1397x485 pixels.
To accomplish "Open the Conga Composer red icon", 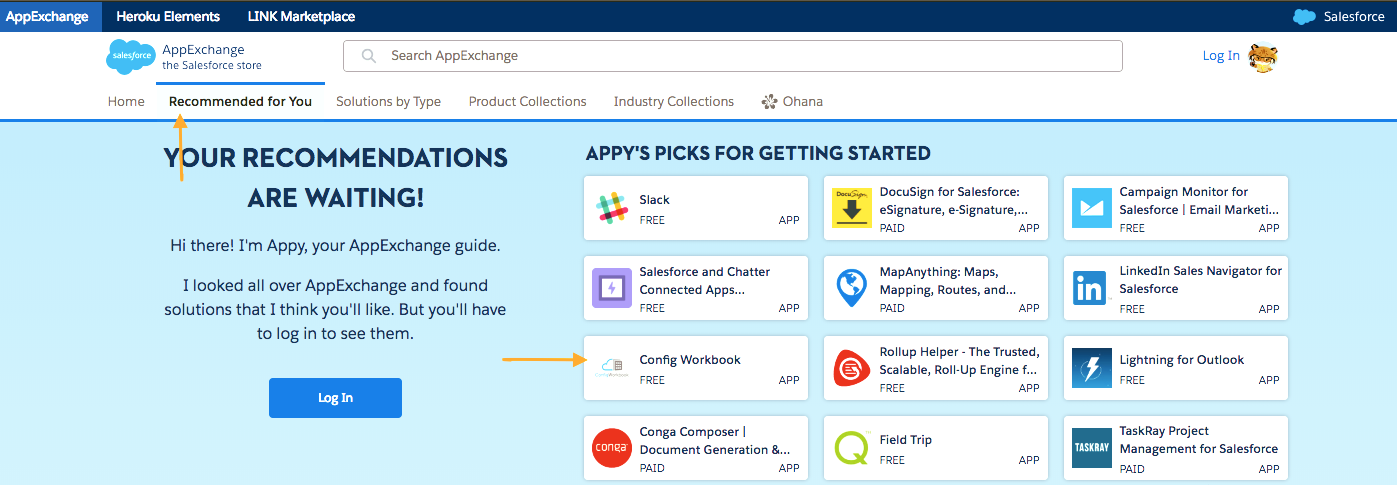I will [x=612, y=448].
